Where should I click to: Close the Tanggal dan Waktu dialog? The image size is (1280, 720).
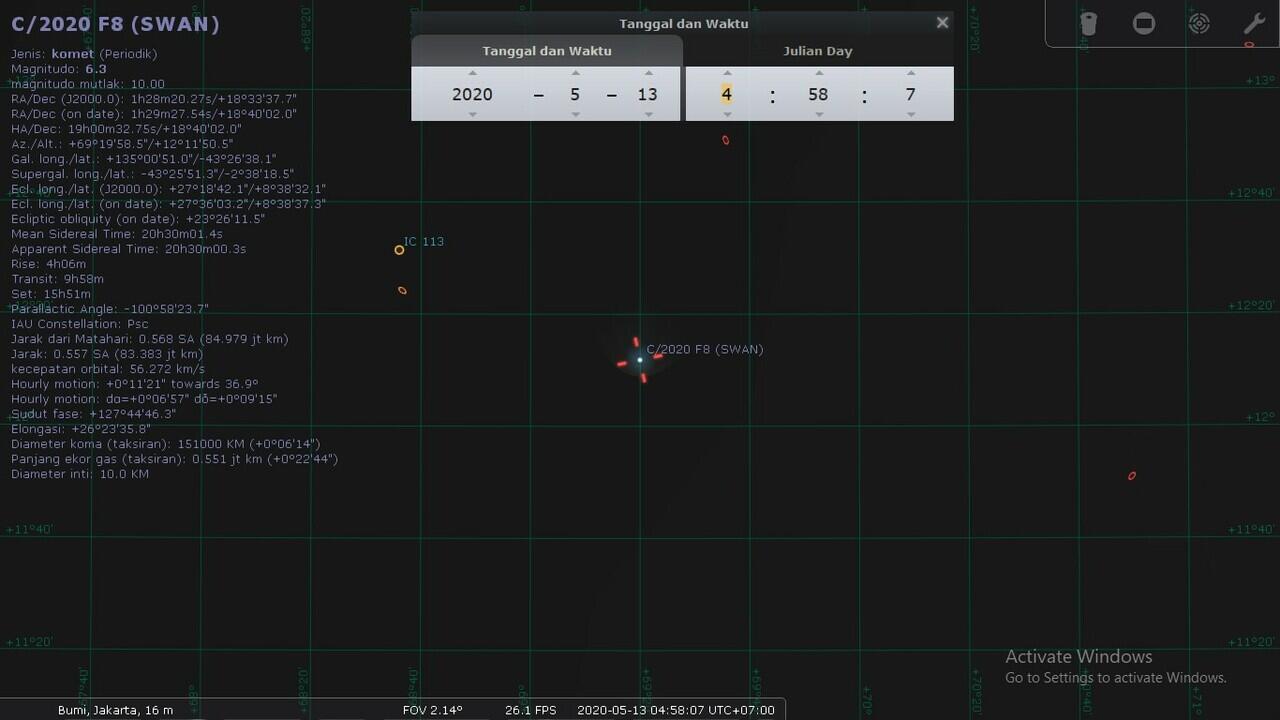pyautogui.click(x=942, y=23)
